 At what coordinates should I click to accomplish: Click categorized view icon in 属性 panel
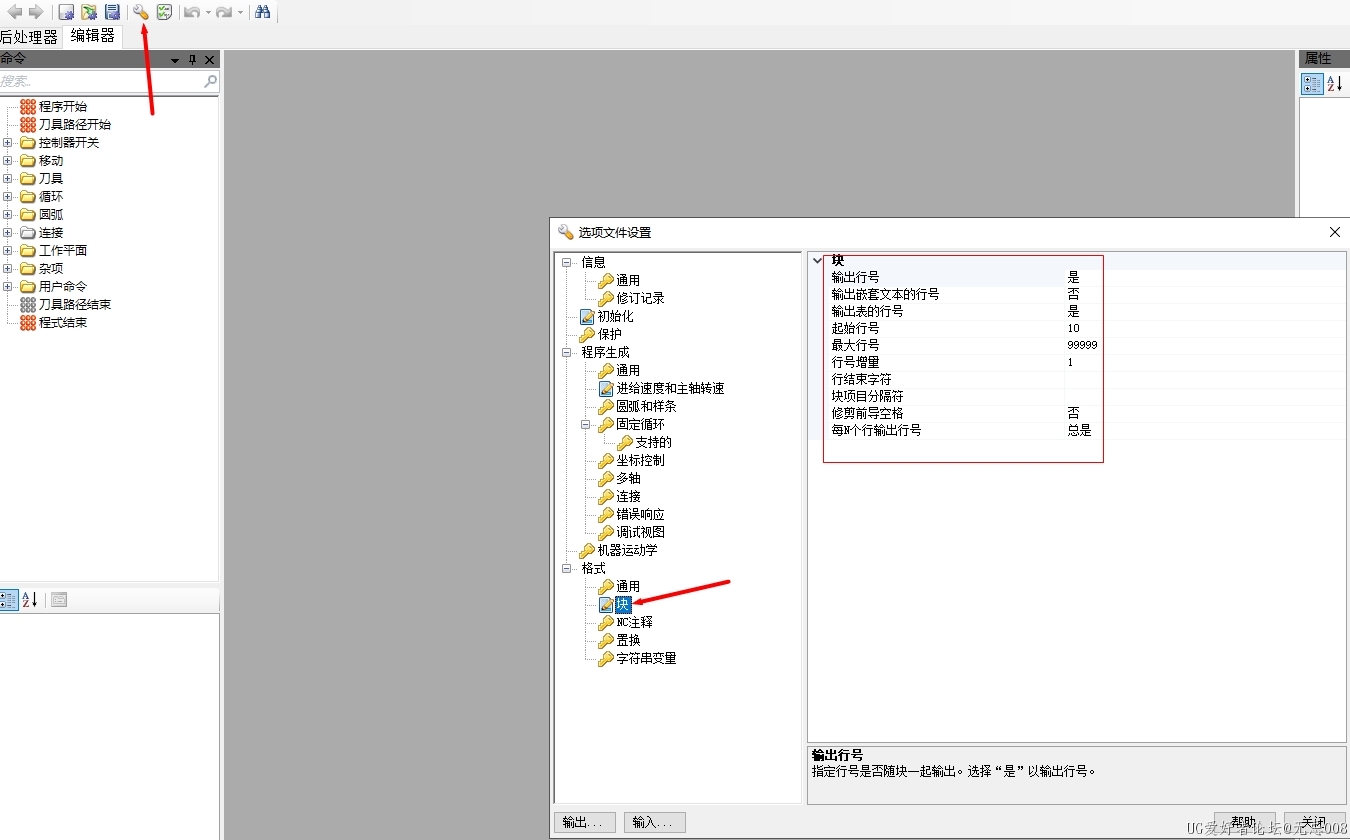coord(1312,84)
